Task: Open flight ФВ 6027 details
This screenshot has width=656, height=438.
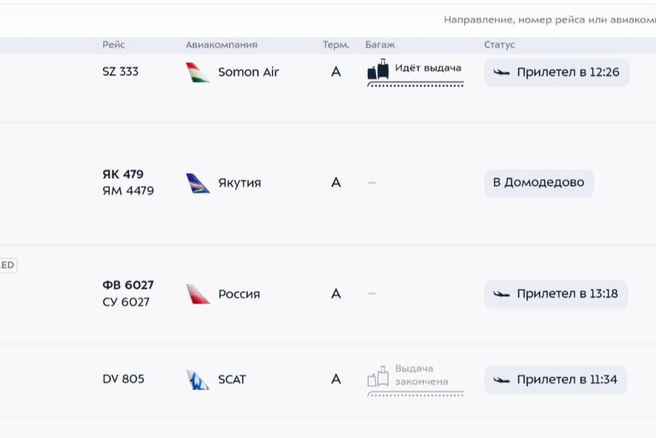Action: coord(128,285)
